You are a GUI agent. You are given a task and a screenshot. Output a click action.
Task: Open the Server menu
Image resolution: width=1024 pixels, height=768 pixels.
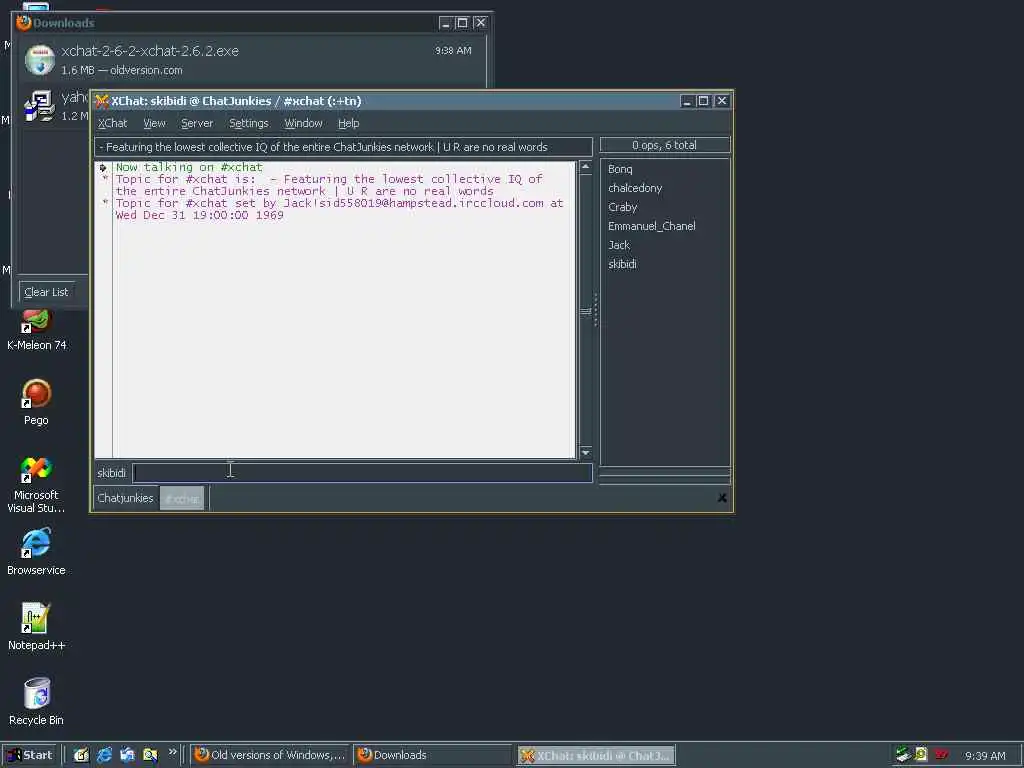pos(197,123)
